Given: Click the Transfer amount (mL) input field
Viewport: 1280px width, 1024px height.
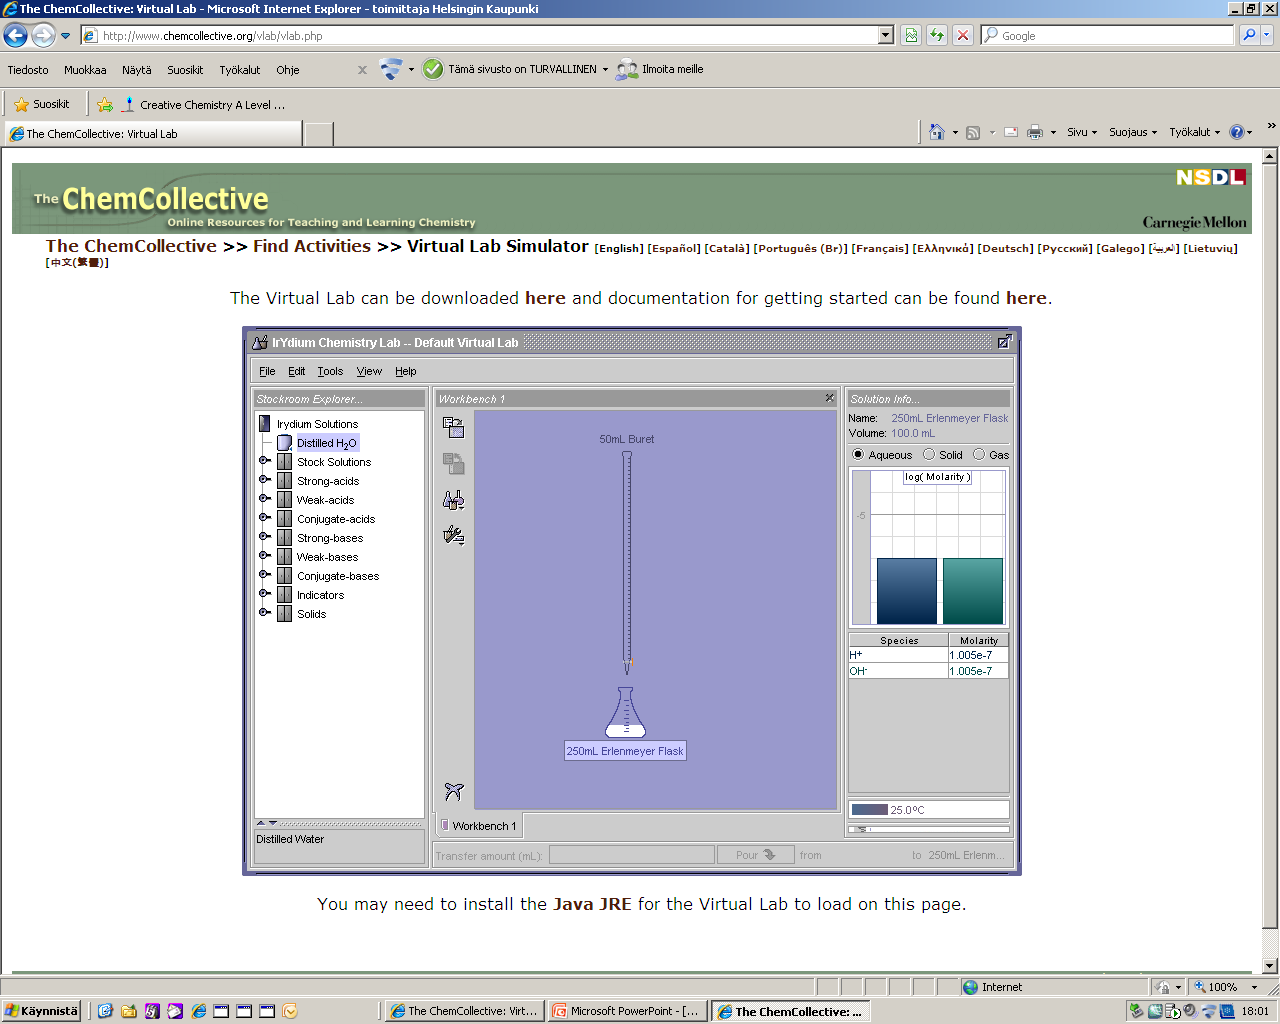Looking at the screenshot, I should [x=631, y=855].
